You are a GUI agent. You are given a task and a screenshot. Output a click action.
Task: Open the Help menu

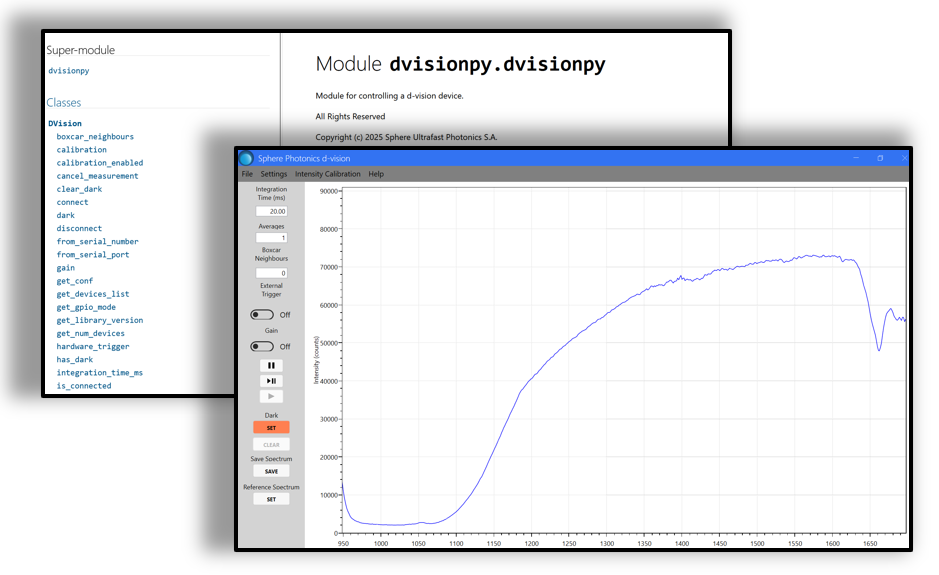coord(376,174)
